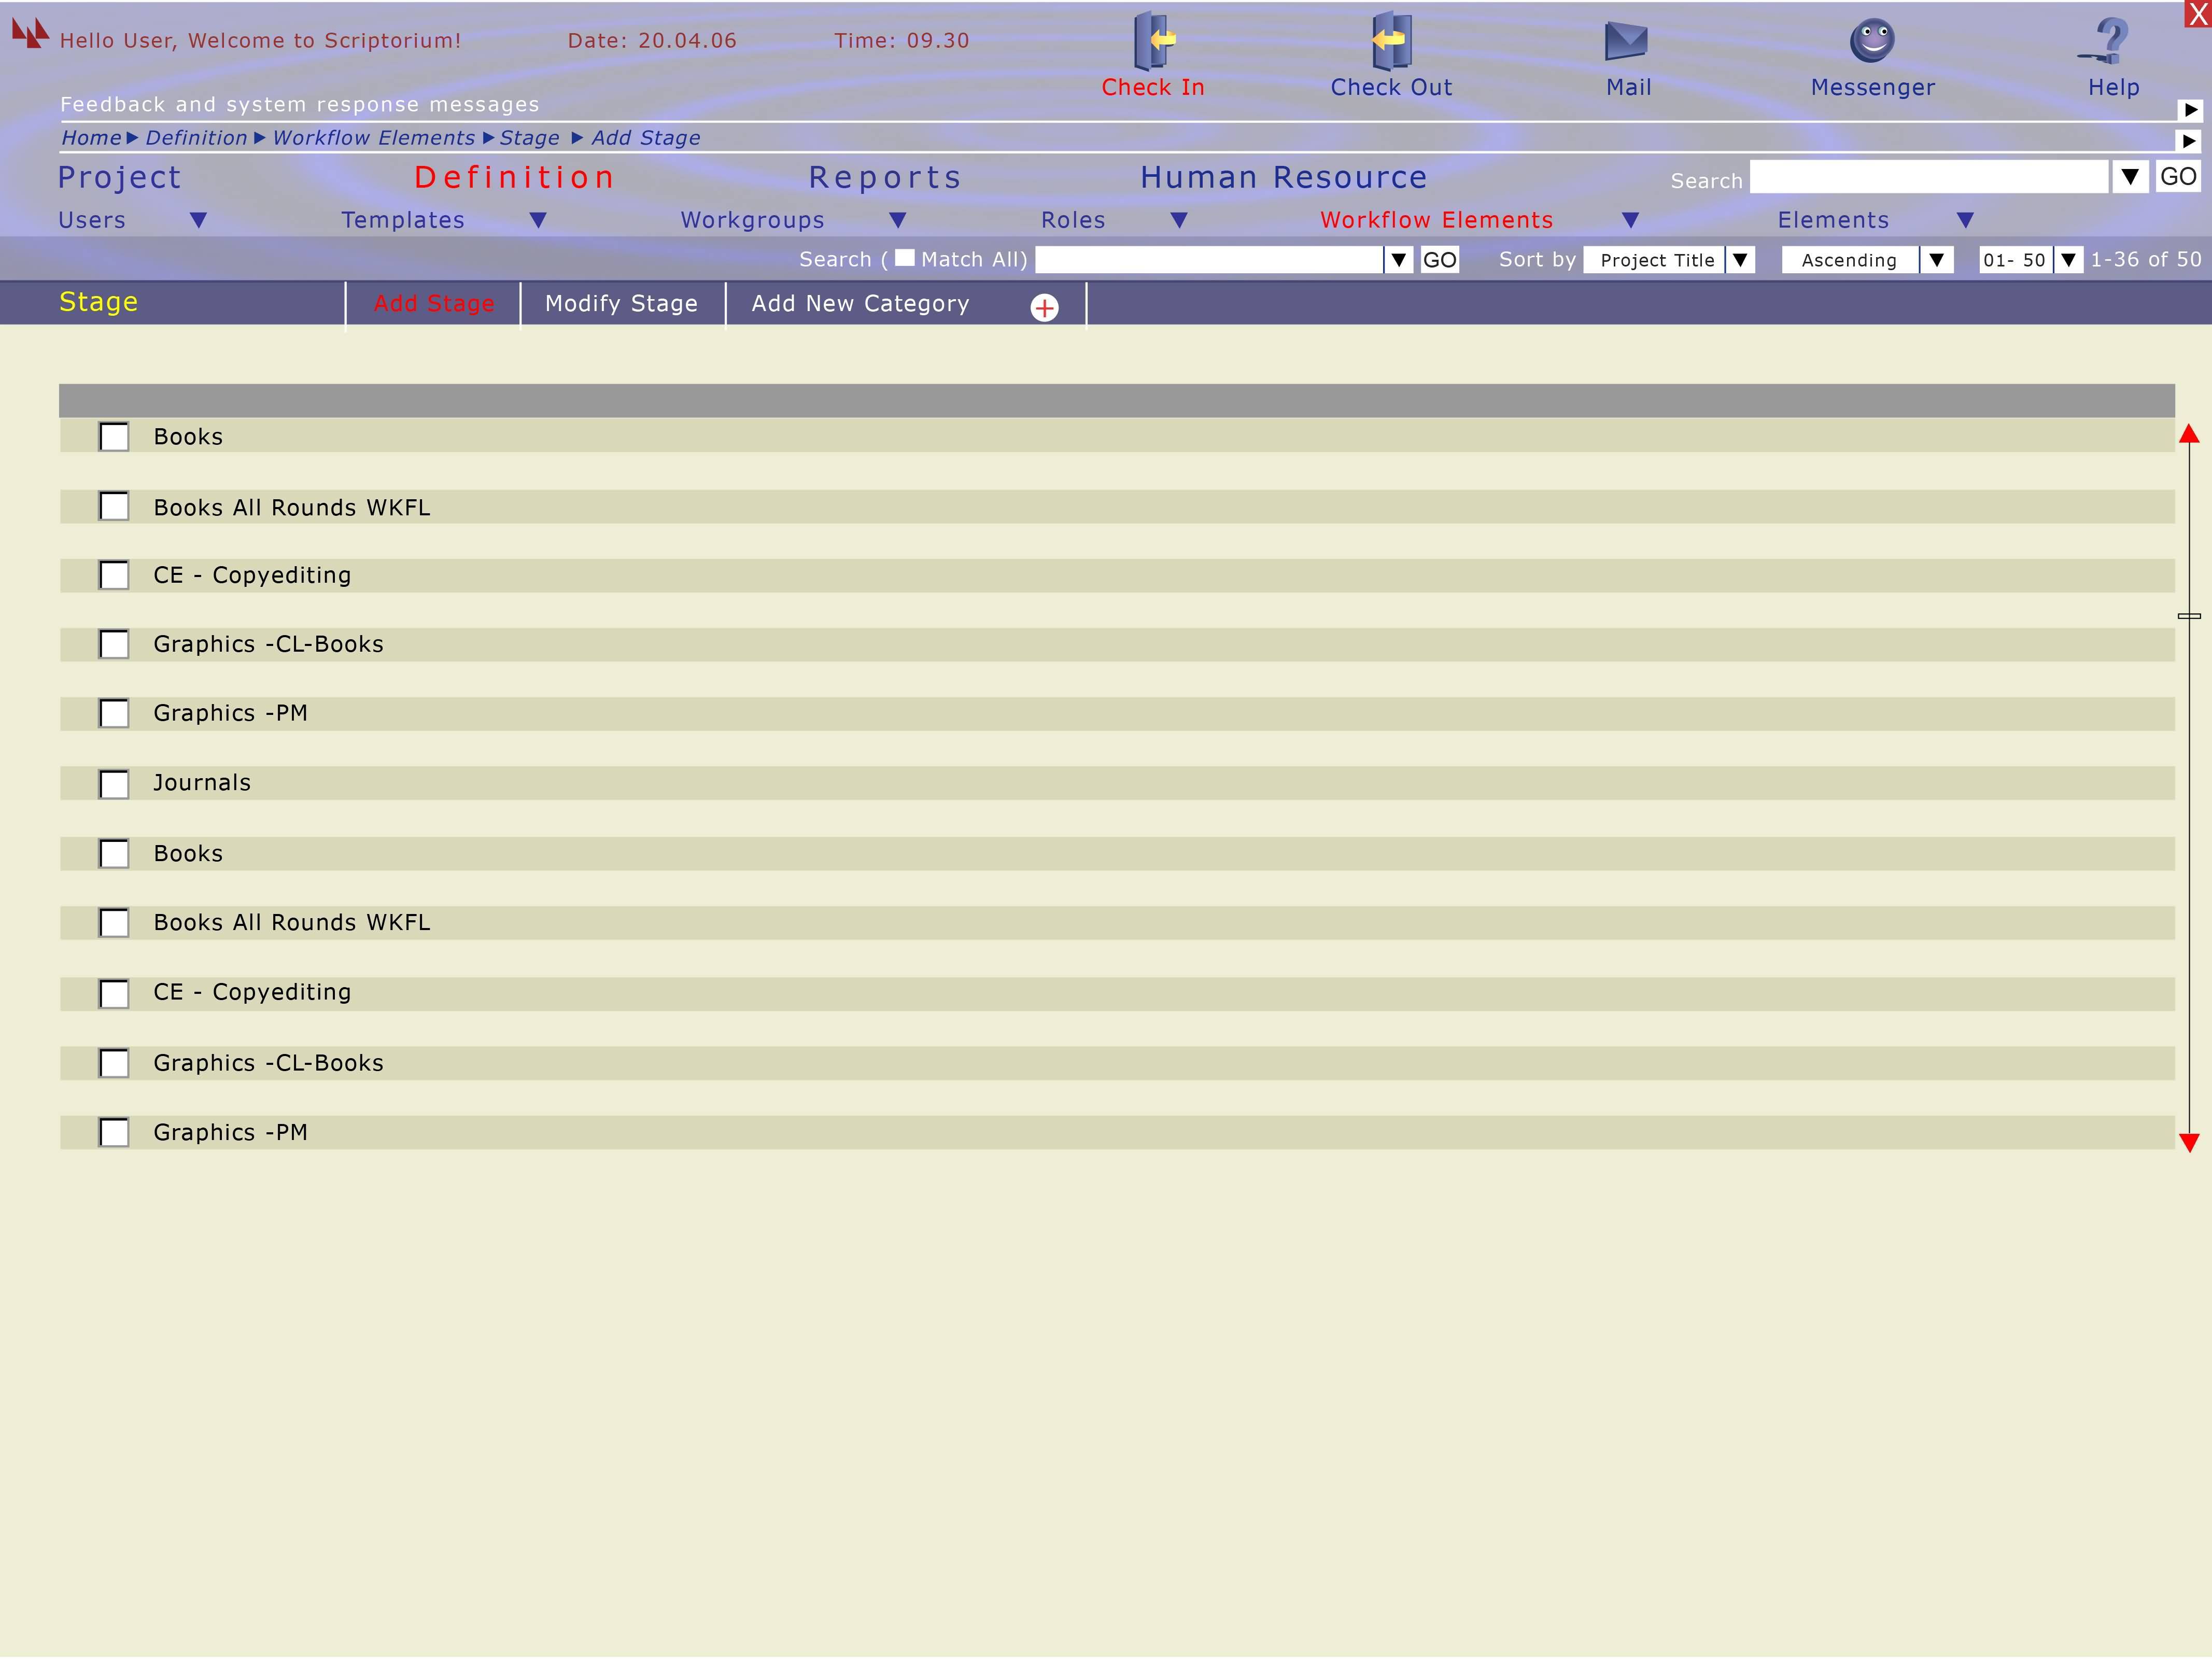The image size is (2212, 1659).
Task: Click the red plus circle icon
Action: coord(1044,308)
